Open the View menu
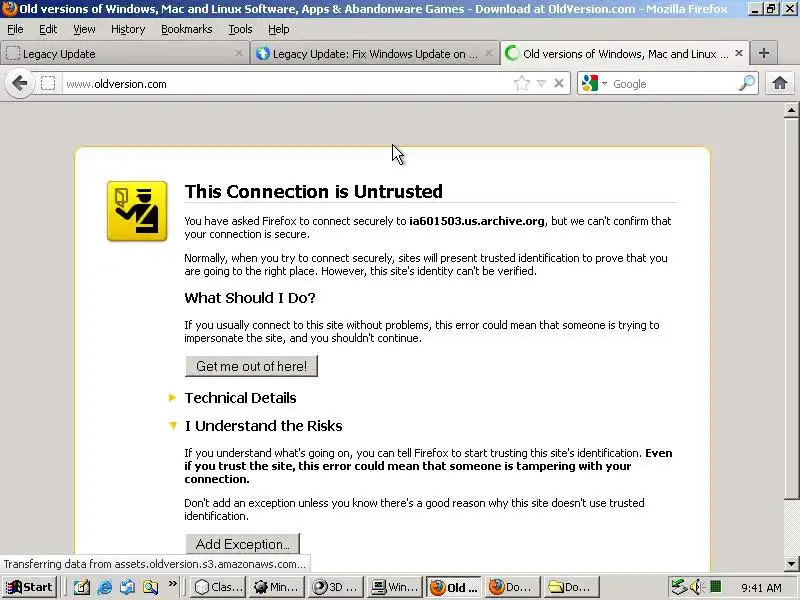 (84, 29)
